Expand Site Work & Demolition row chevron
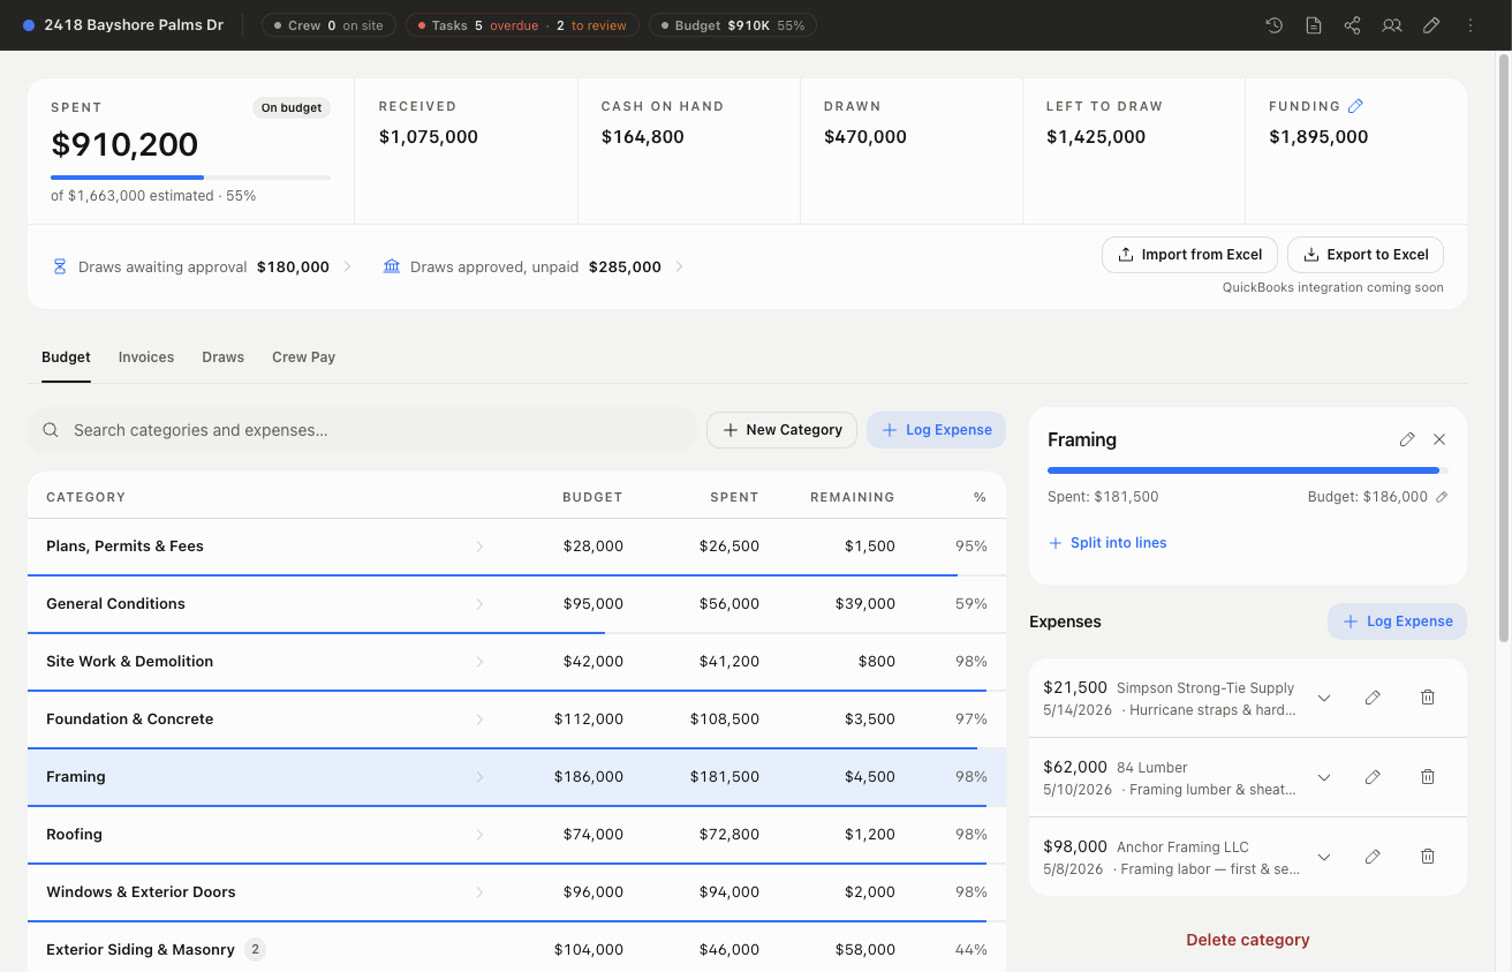This screenshot has height=972, width=1512. click(480, 662)
